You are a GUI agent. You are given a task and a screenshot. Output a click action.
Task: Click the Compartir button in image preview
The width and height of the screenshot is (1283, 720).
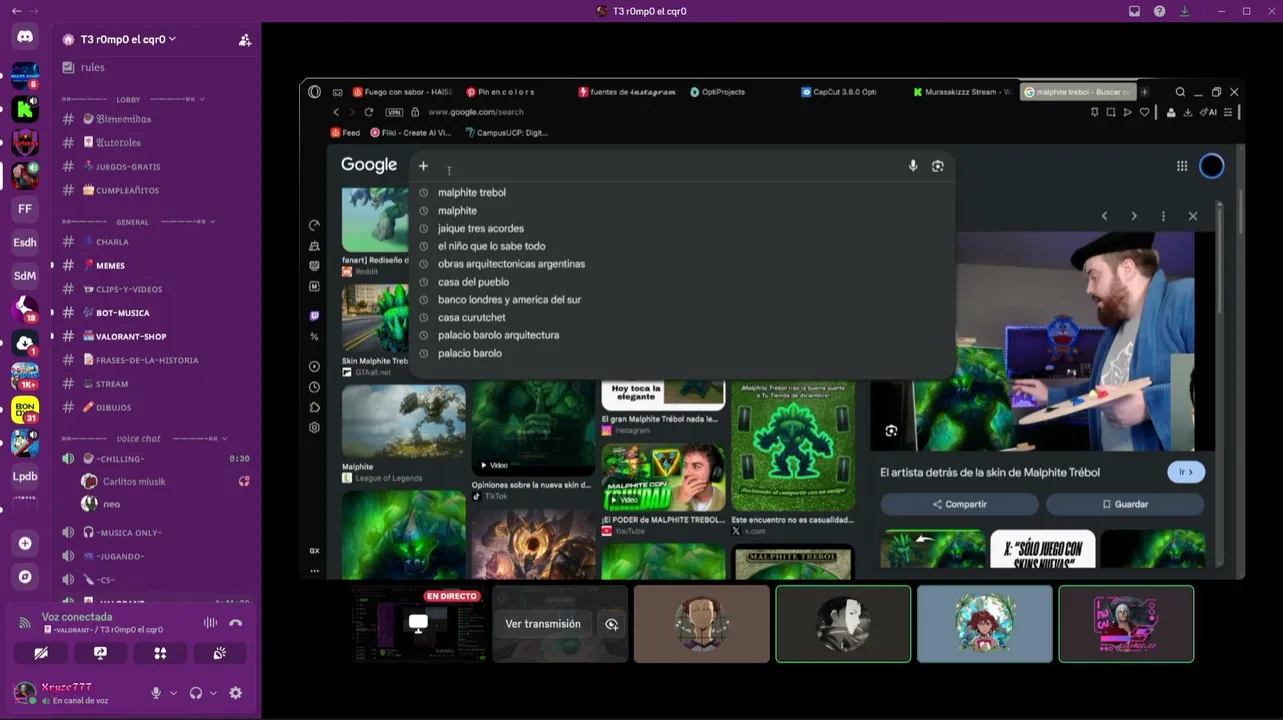pos(959,504)
